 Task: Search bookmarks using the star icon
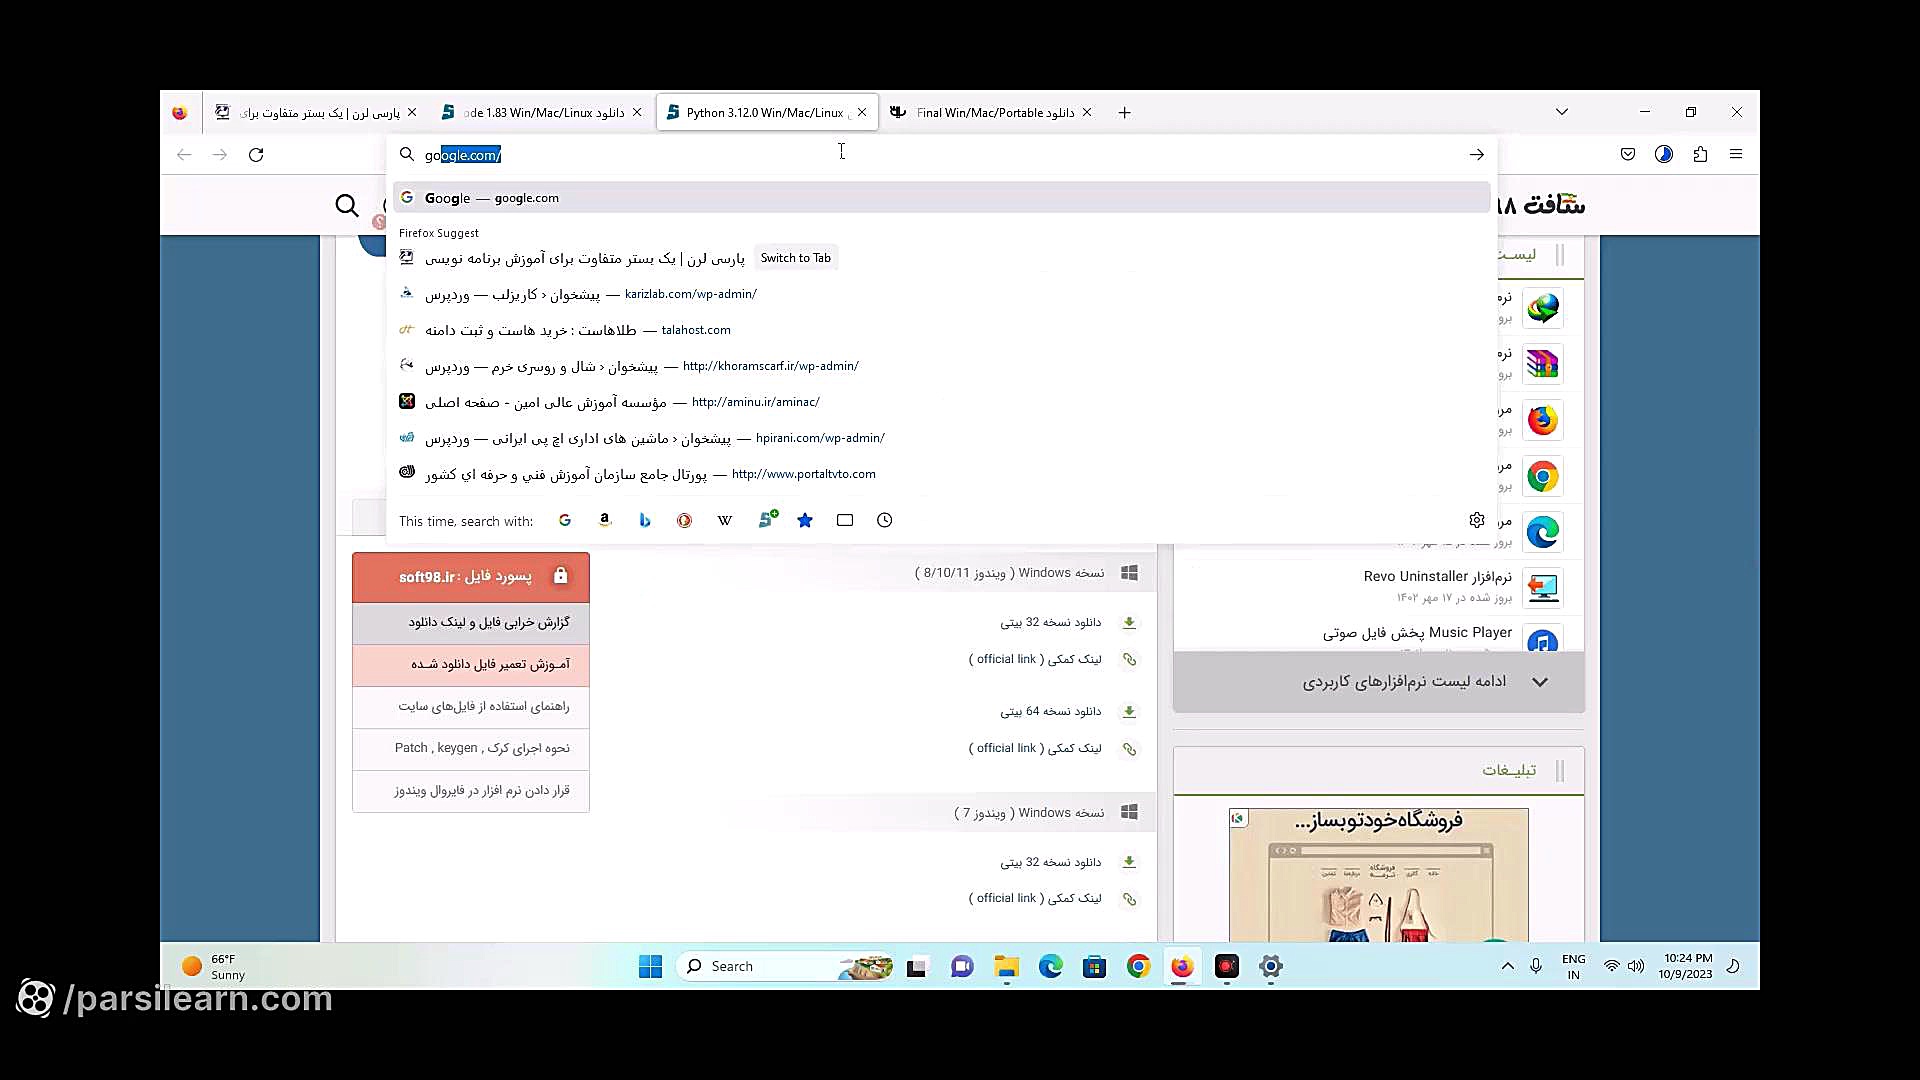[805, 520]
